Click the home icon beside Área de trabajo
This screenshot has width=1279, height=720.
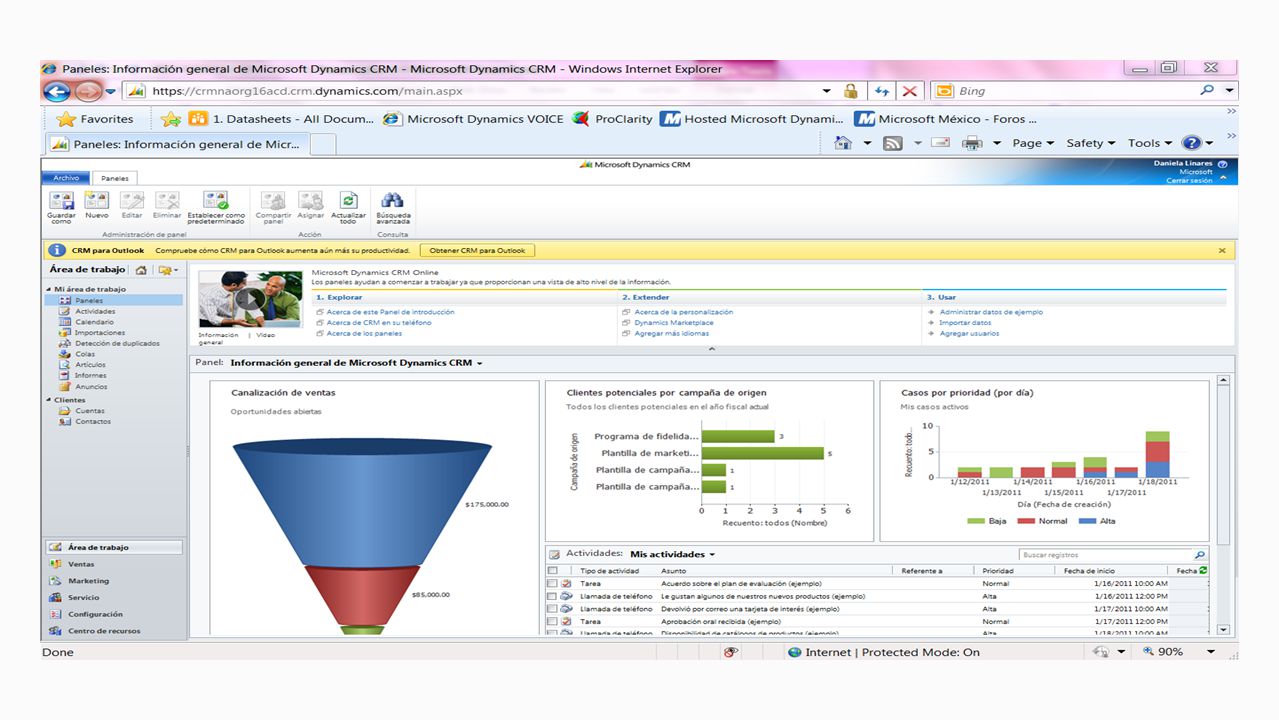(x=141, y=270)
